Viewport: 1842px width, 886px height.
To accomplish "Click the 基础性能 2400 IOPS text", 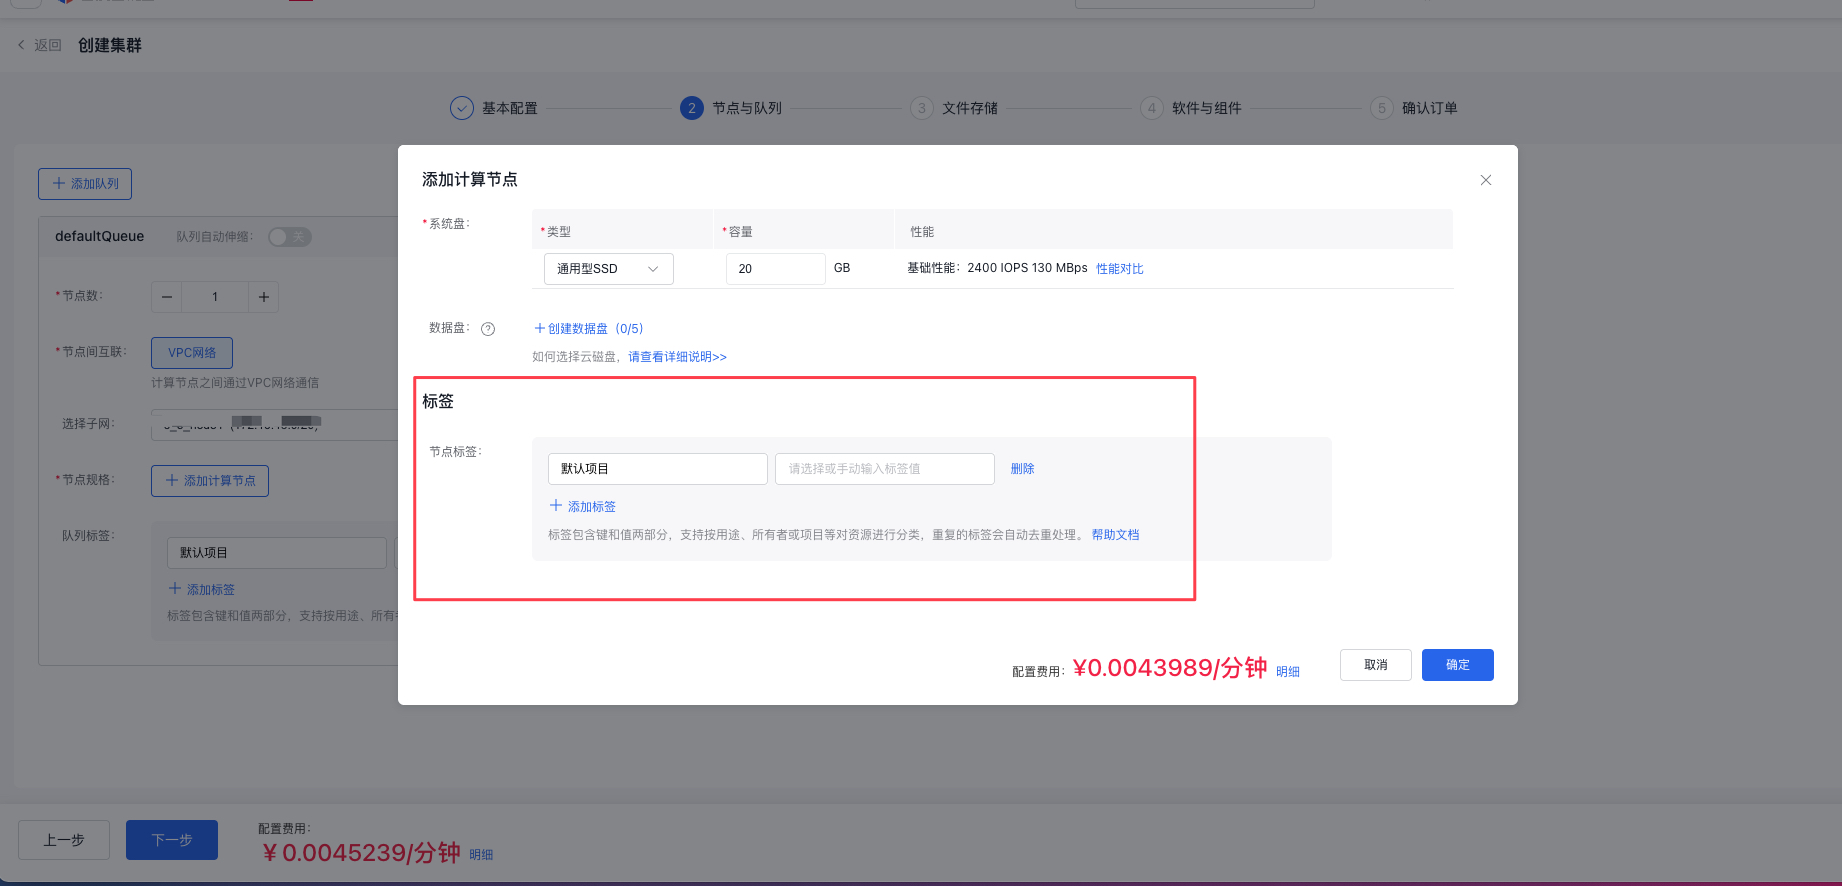I will coord(997,268).
